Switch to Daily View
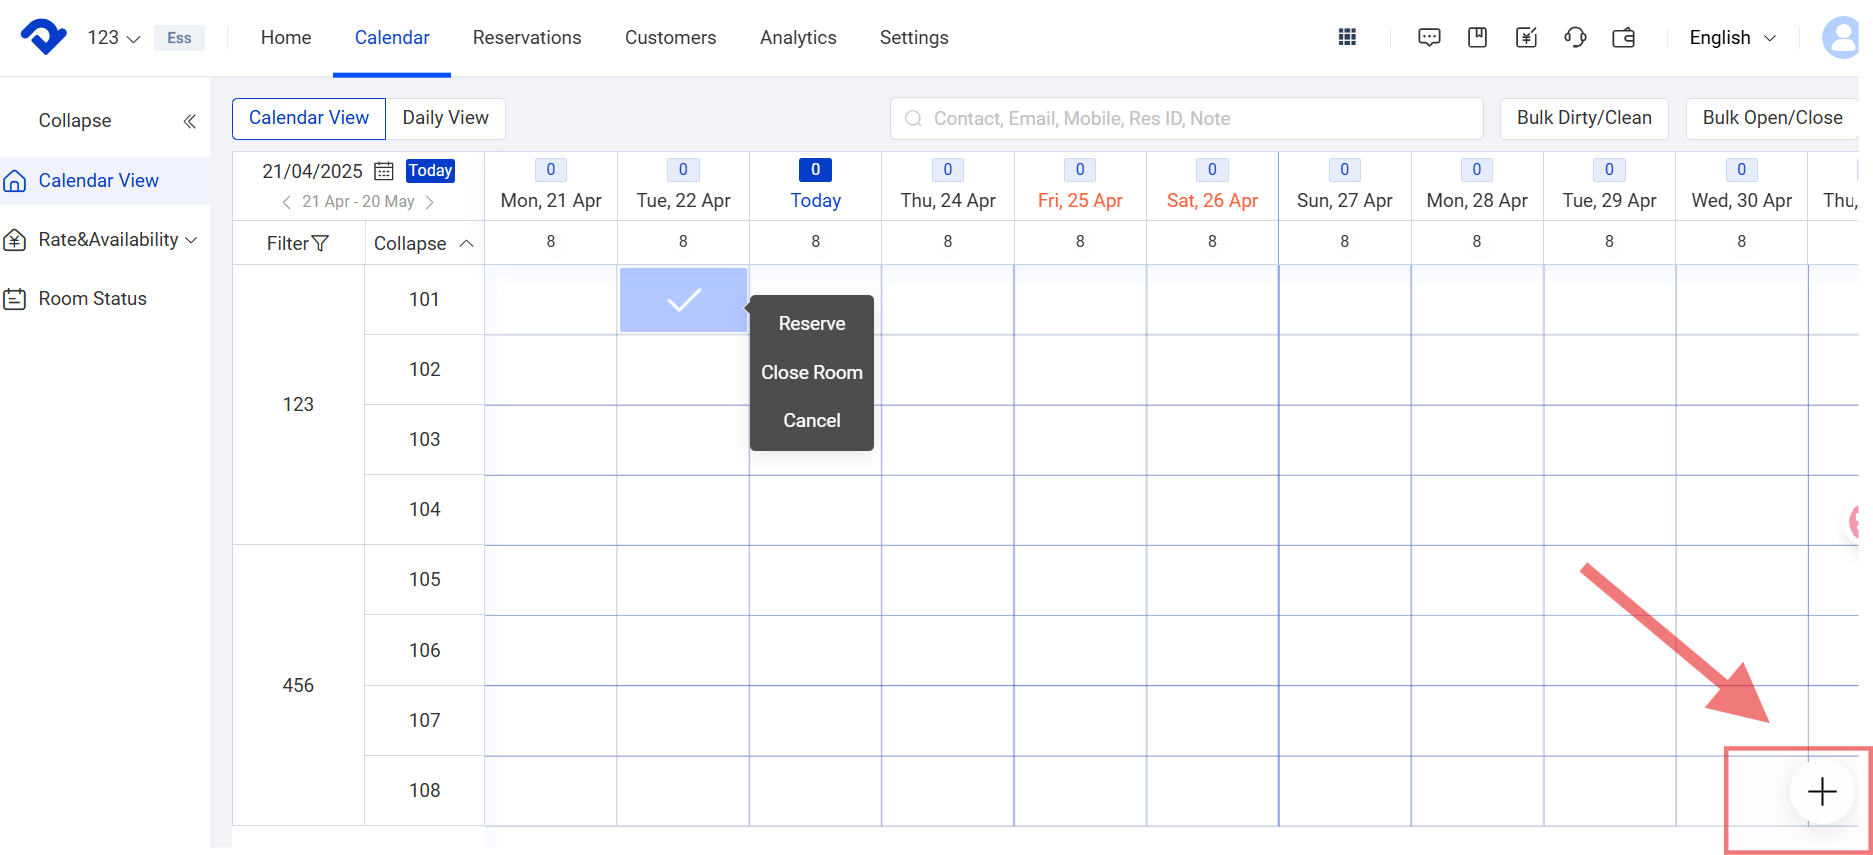The width and height of the screenshot is (1873, 855). tap(445, 118)
